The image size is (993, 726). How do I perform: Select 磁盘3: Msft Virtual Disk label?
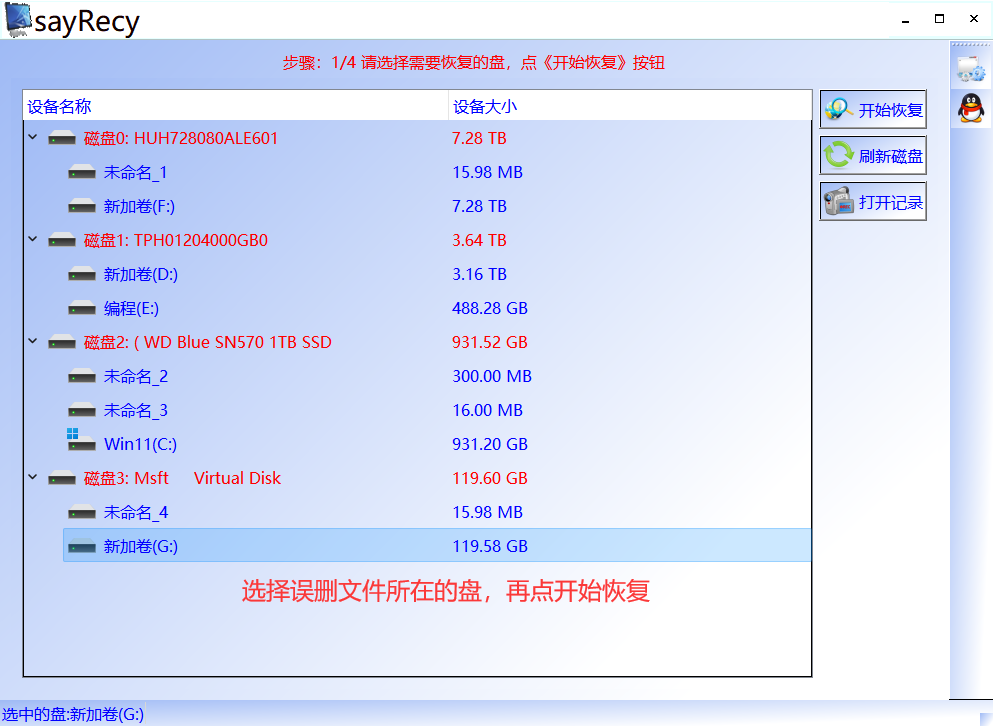coord(182,478)
